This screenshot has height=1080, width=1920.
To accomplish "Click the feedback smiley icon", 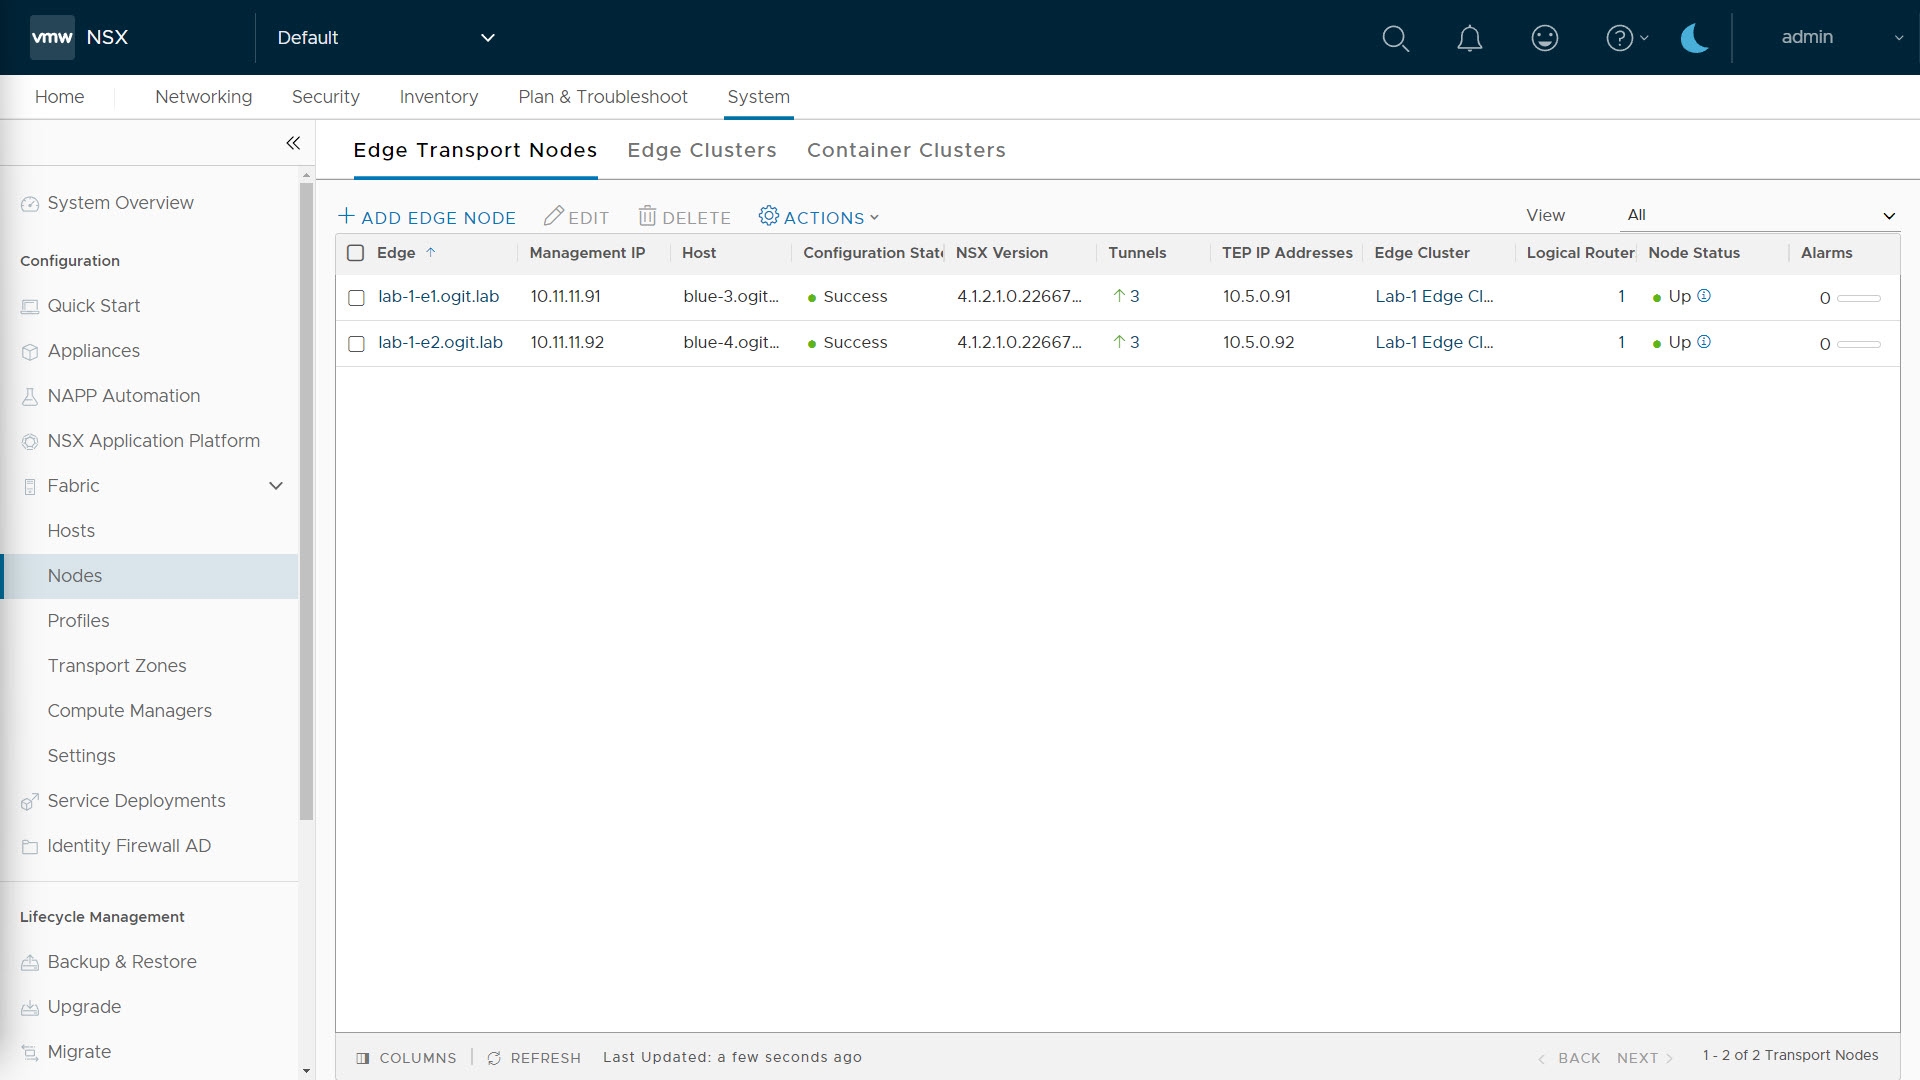I will (1544, 38).
